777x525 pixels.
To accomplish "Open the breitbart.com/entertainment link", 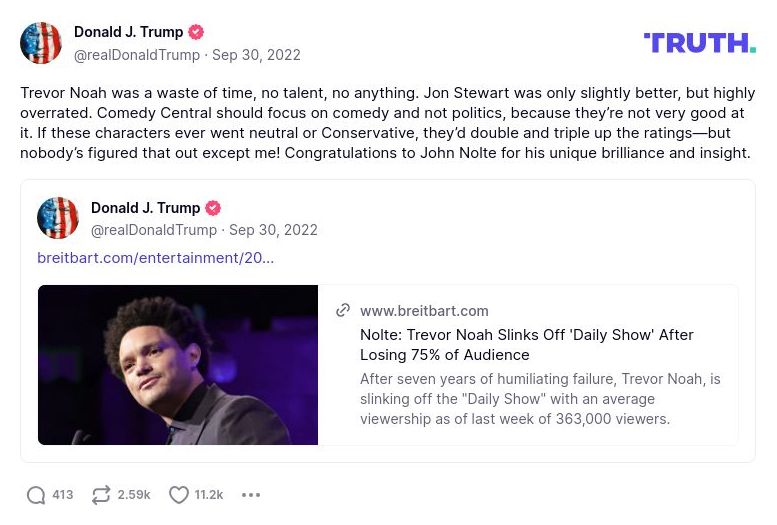I will tap(155, 258).
